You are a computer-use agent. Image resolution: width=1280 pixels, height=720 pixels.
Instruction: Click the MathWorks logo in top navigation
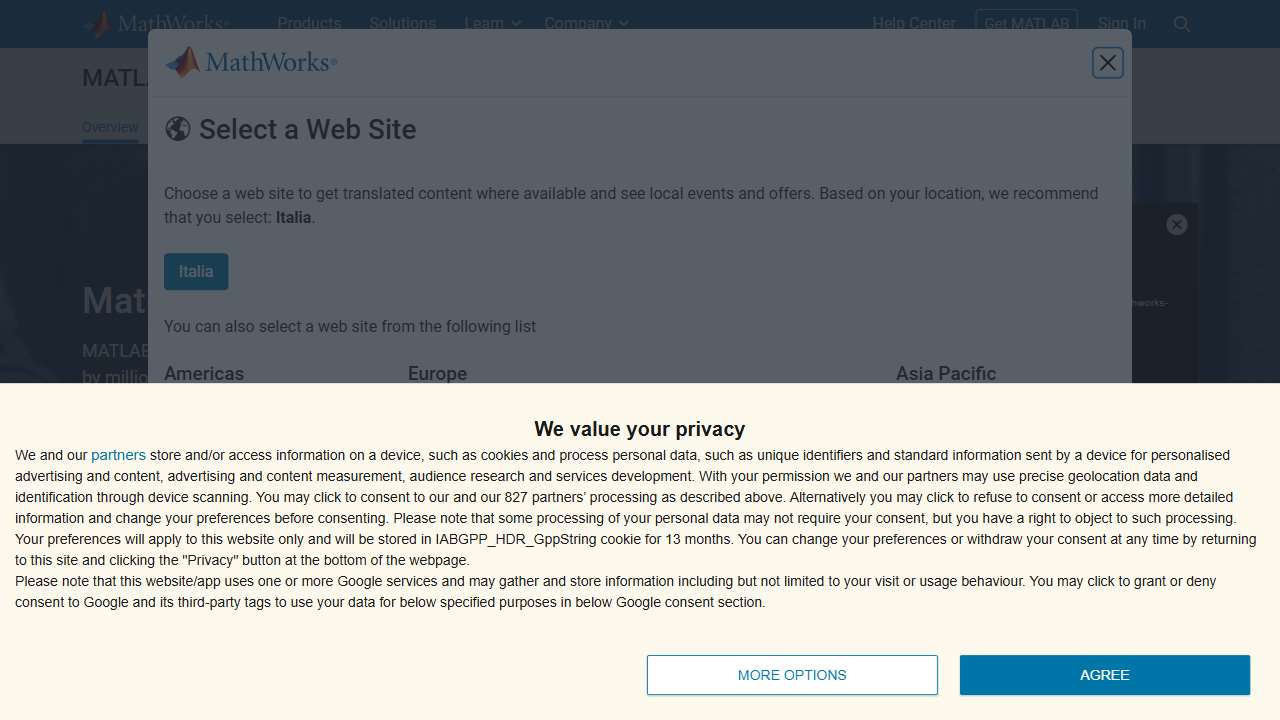click(156, 24)
